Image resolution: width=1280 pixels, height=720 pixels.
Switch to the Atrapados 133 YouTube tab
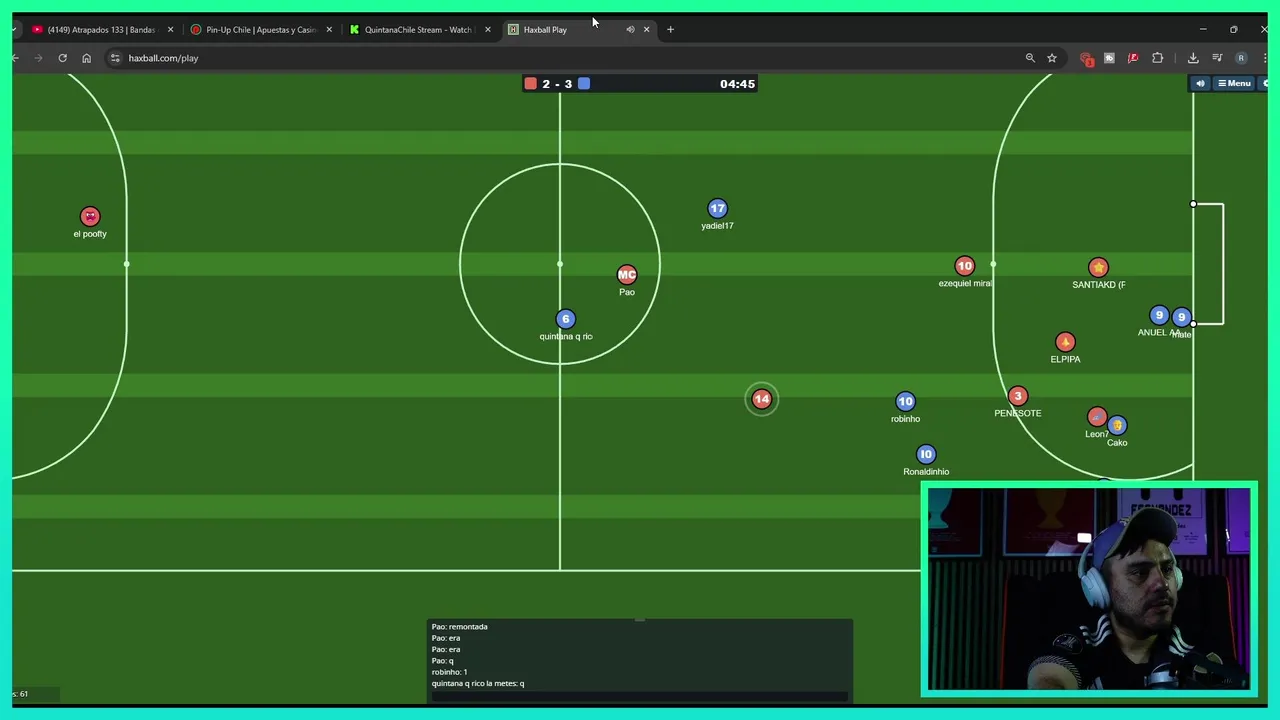100,30
